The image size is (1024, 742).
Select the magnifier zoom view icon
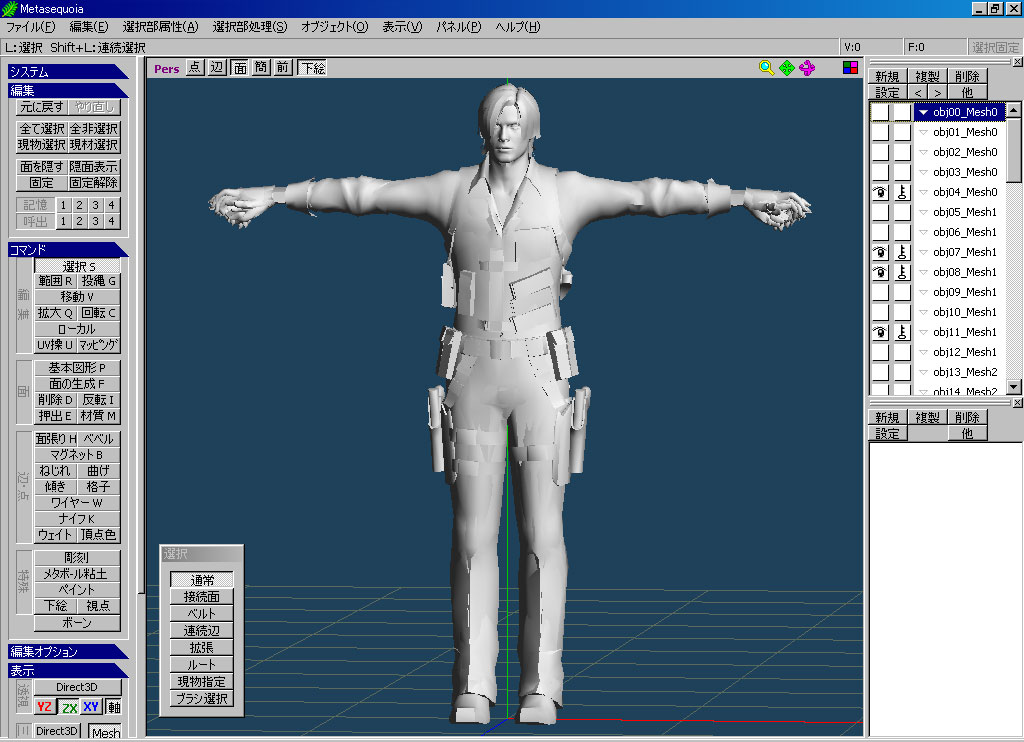tap(767, 68)
